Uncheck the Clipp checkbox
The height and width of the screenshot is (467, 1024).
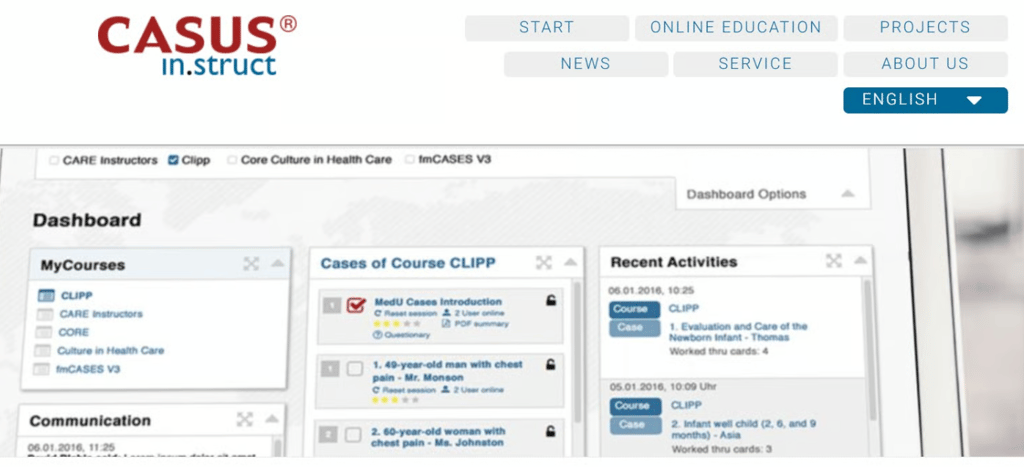point(173,160)
